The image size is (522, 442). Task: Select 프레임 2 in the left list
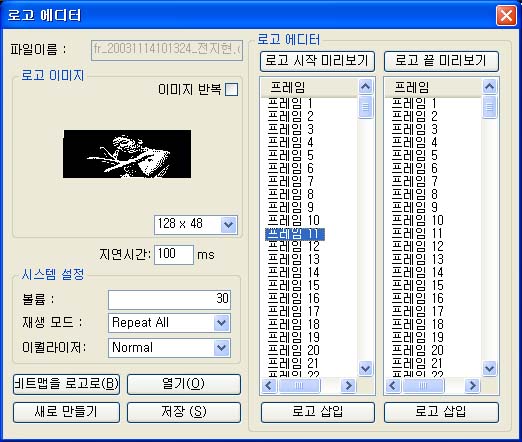click(291, 116)
